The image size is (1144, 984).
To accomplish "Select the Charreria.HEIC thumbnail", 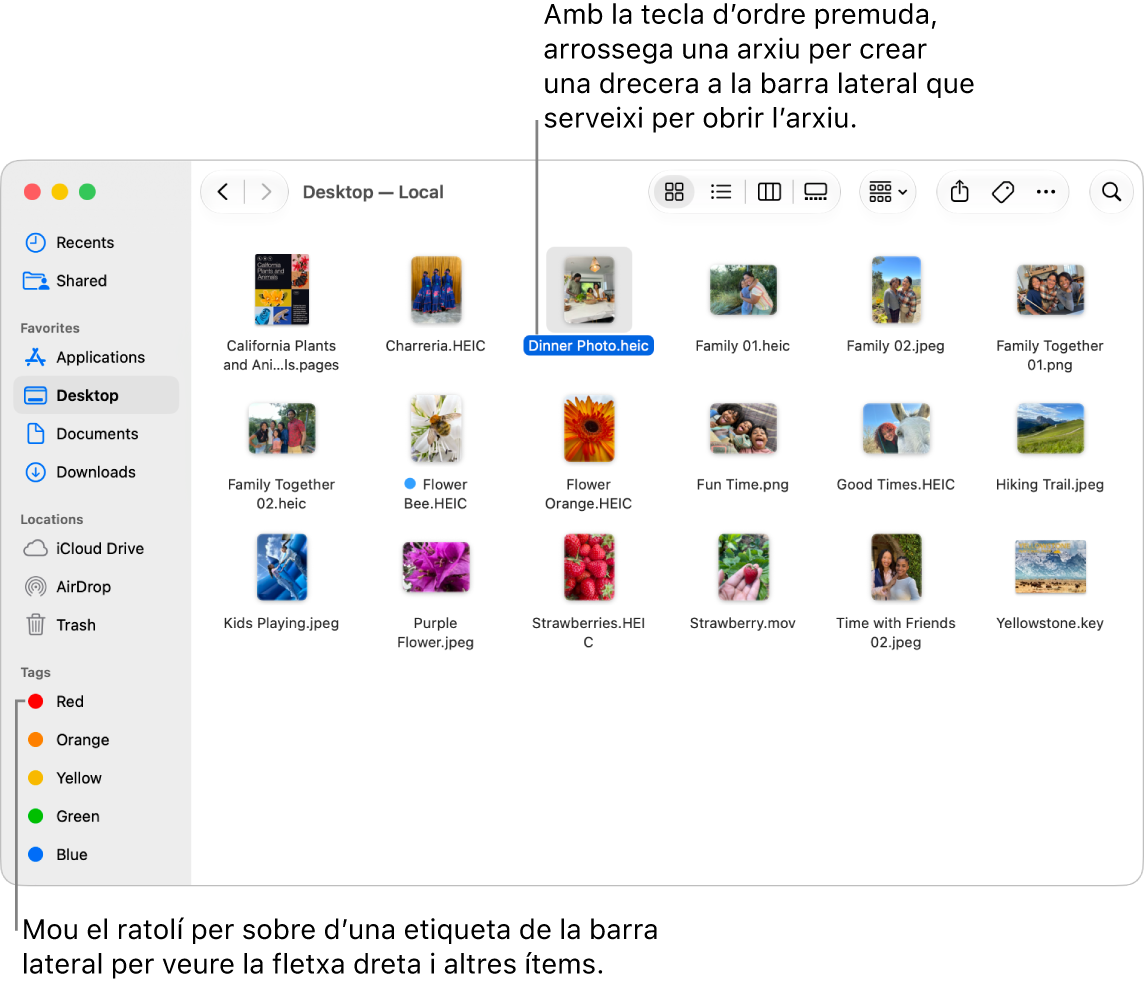I will click(436, 290).
